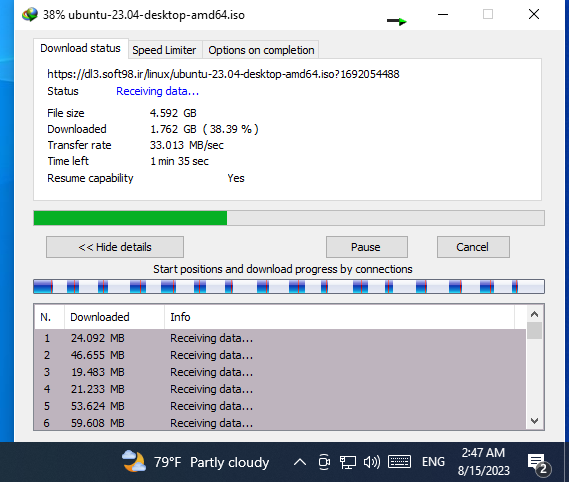This screenshot has width=569, height=482.
Task: Click the N. column header
Action: click(x=50, y=317)
